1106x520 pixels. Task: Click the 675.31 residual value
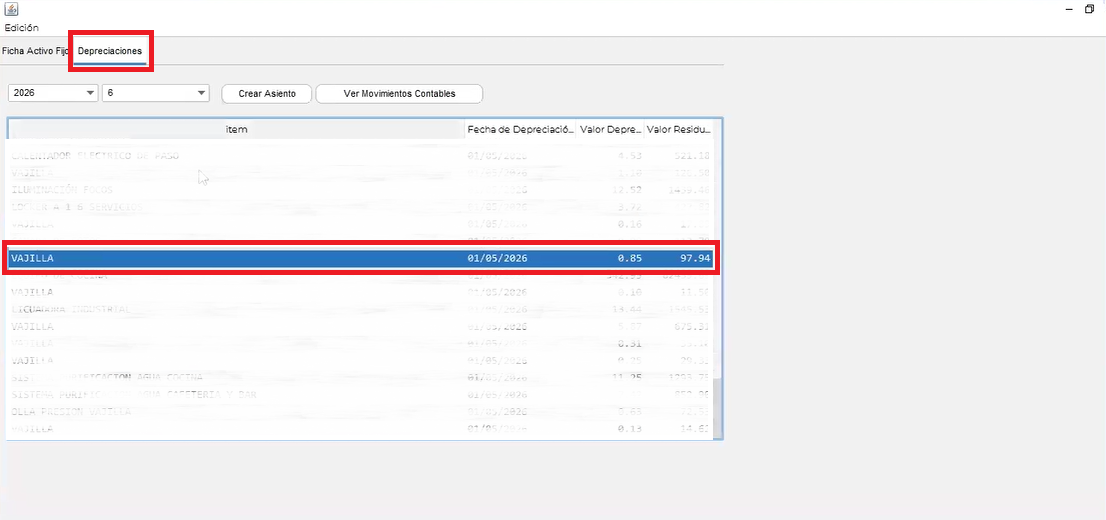tap(691, 327)
